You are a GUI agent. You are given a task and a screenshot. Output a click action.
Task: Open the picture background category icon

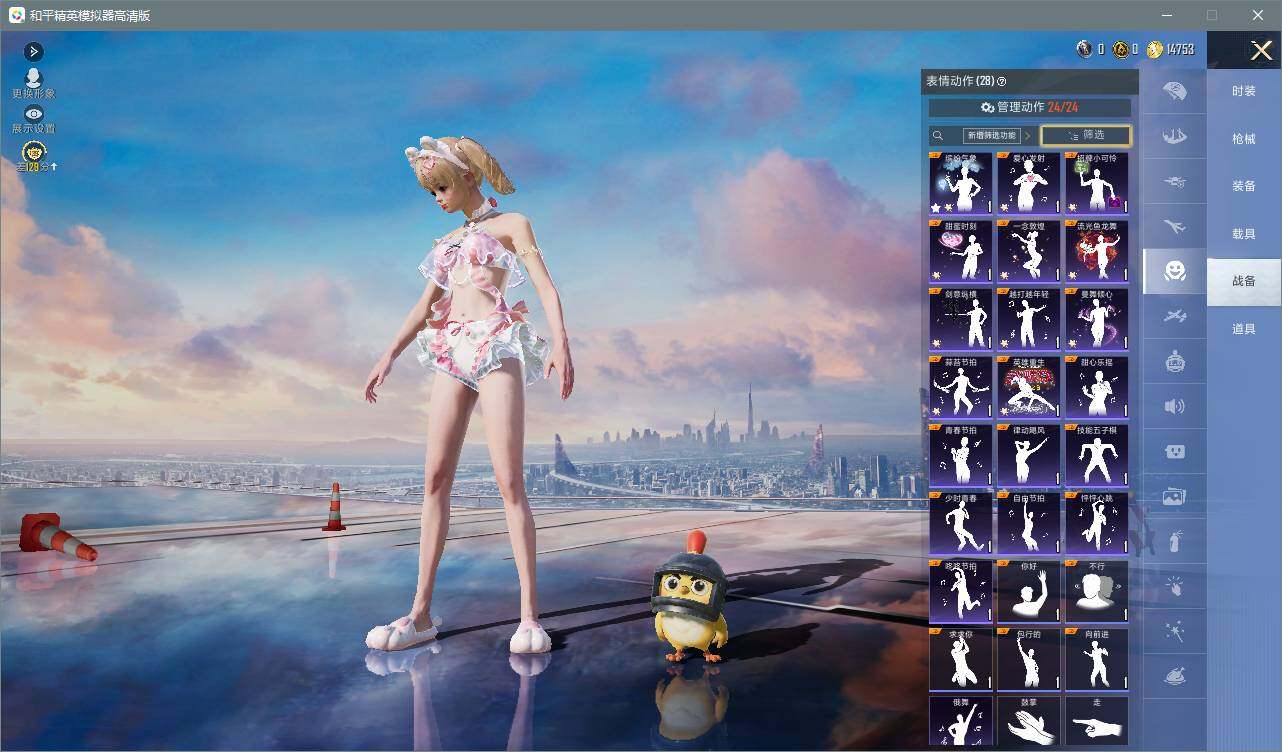1175,496
